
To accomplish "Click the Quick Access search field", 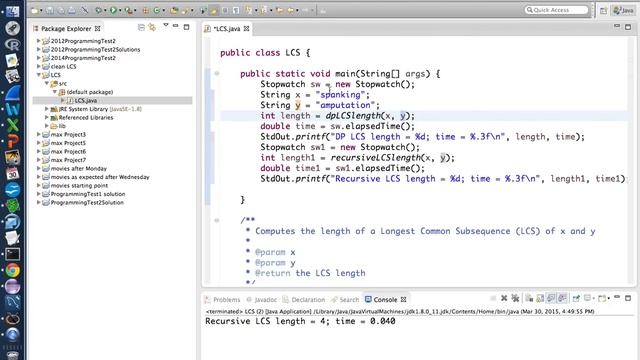I will (x=556, y=10).
